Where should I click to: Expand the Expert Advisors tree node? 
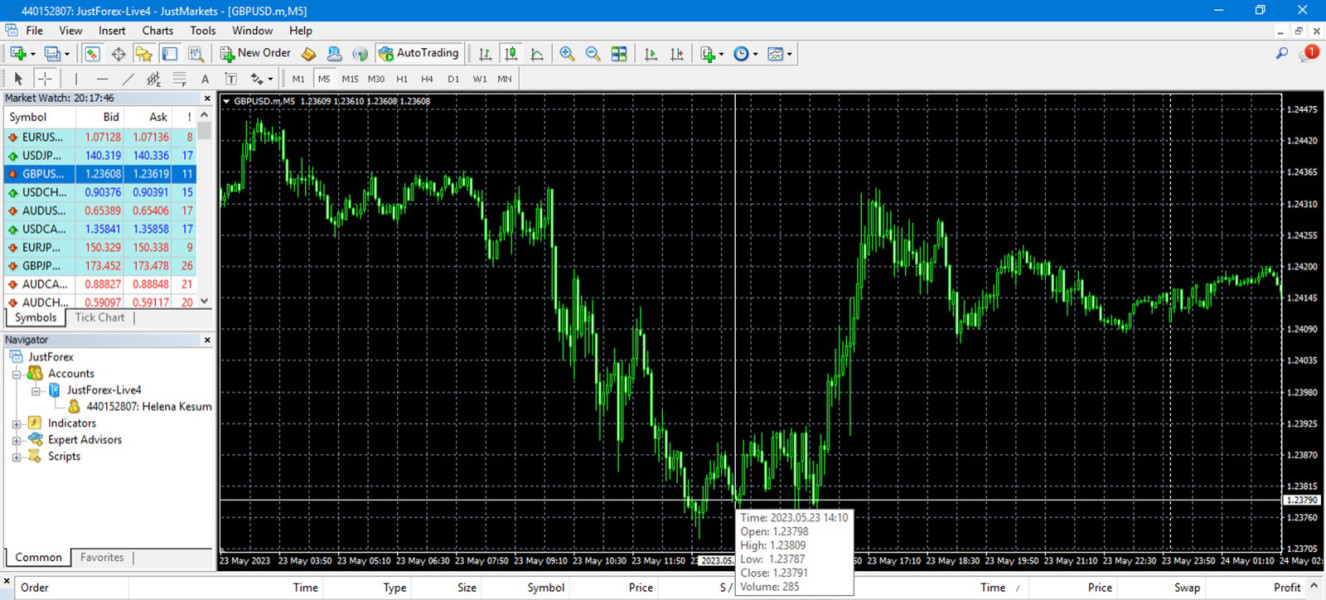click(17, 440)
